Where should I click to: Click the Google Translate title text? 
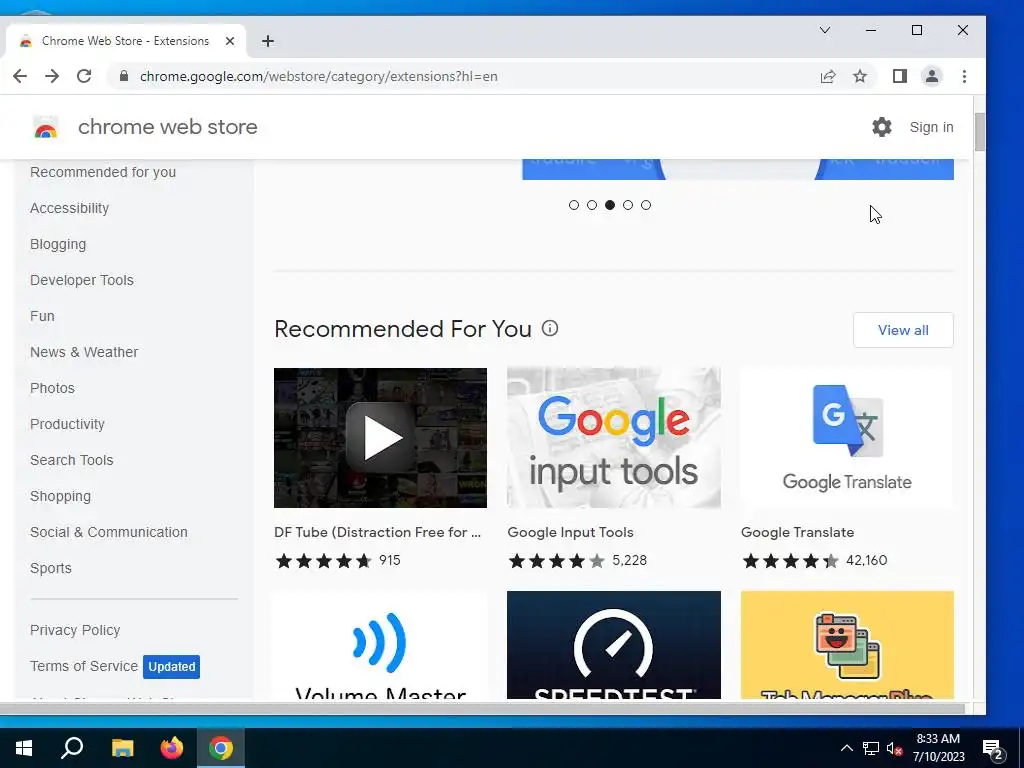click(797, 532)
